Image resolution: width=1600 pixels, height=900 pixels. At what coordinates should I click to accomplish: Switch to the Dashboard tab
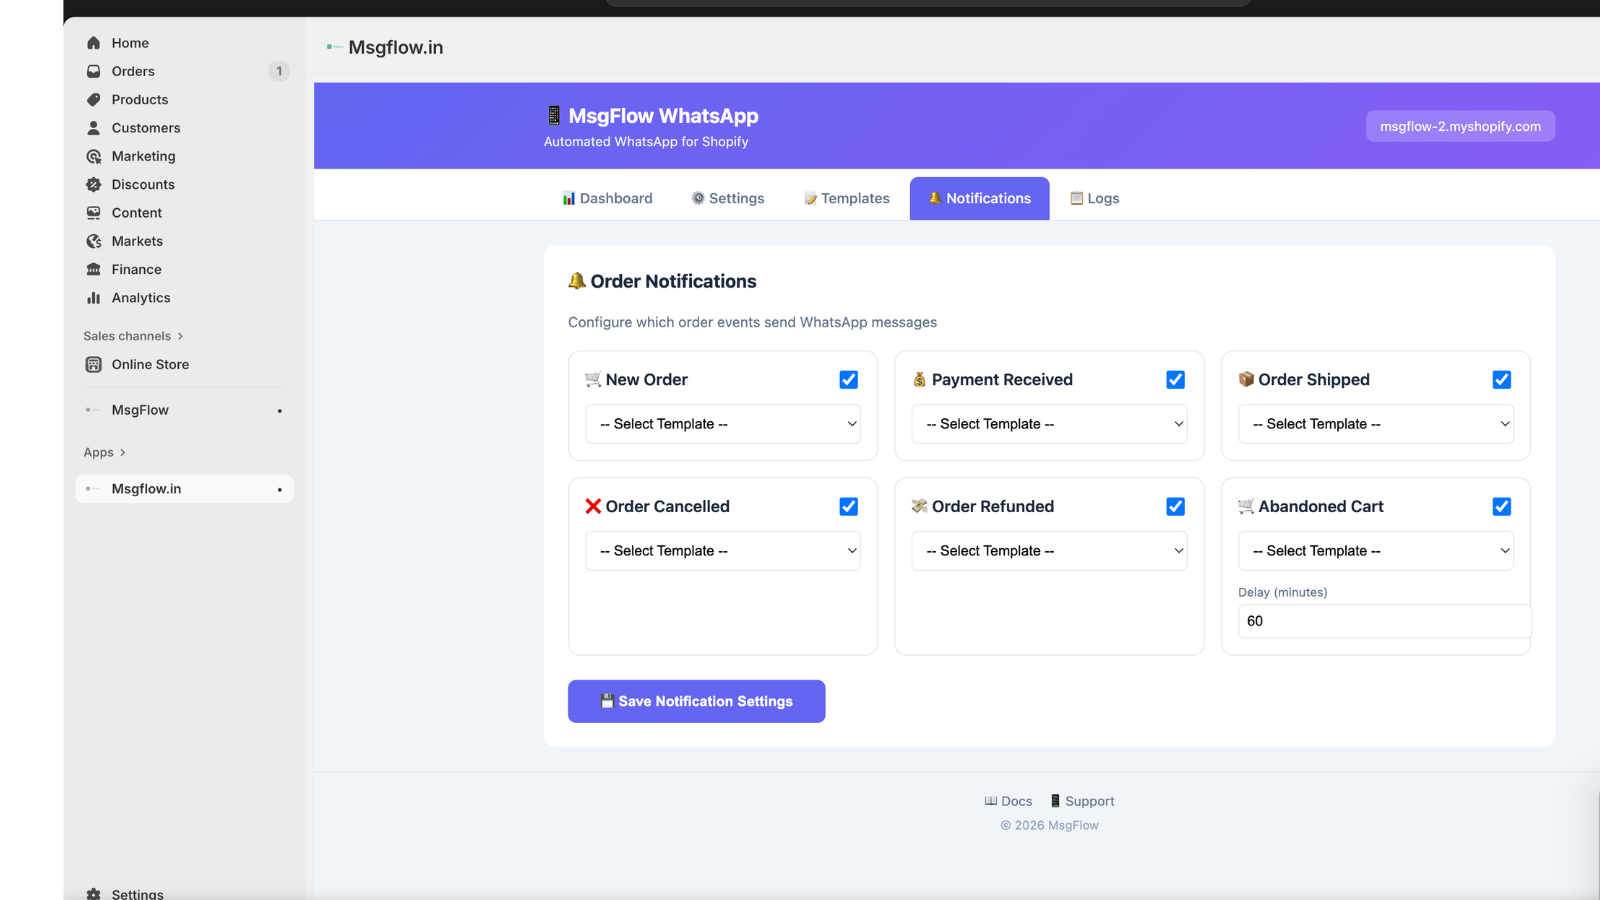[x=607, y=198]
